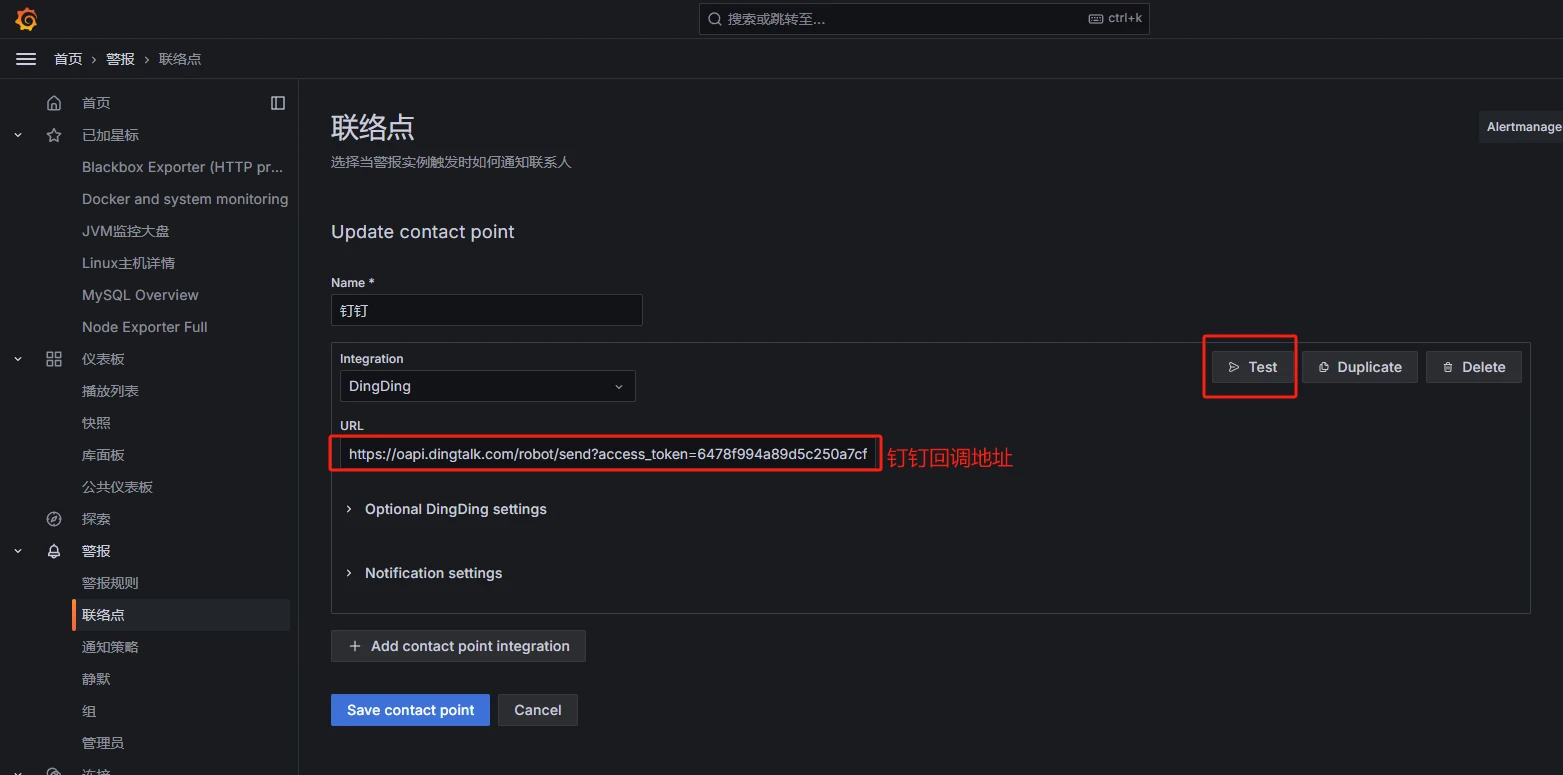Click the search magnifier icon
Image resolution: width=1563 pixels, height=775 pixels.
tap(715, 19)
